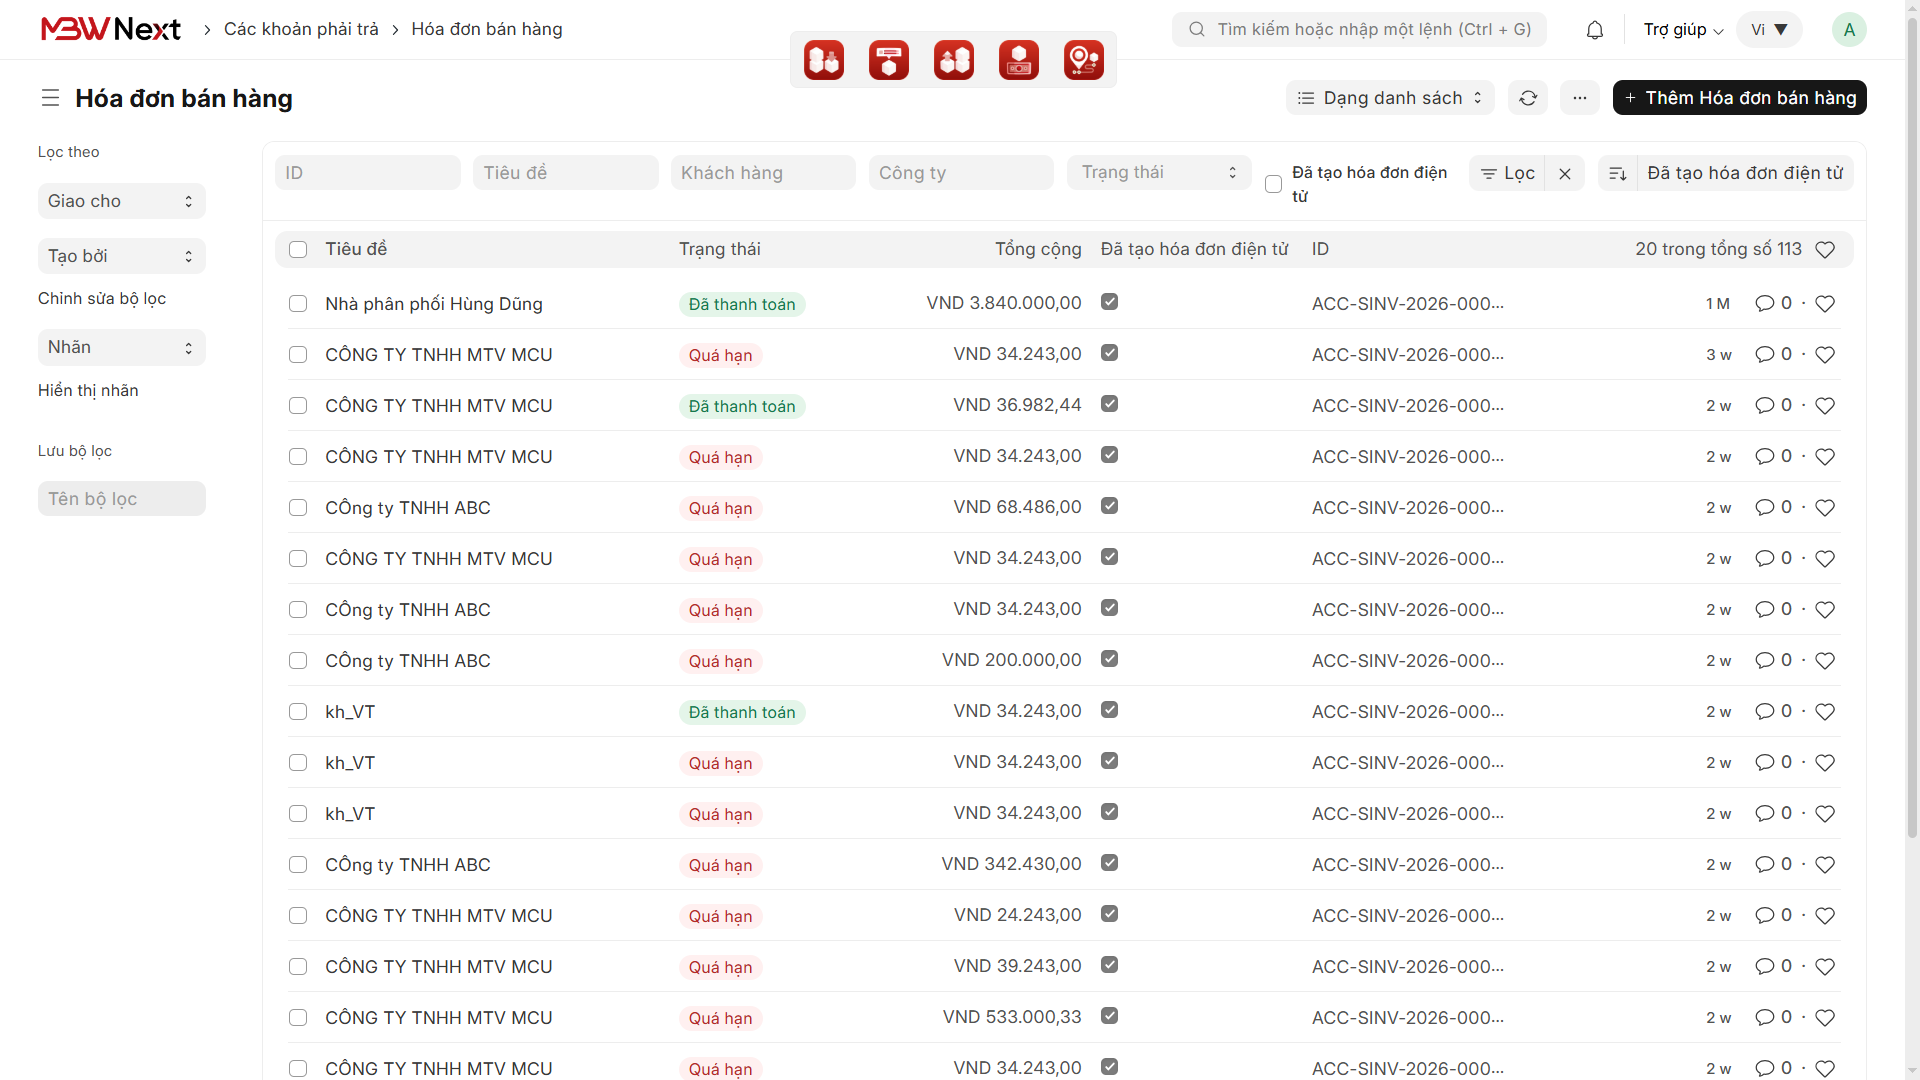The width and height of the screenshot is (1920, 1080).
Task: Check the select-all rows checkbox in header
Action: 298,249
